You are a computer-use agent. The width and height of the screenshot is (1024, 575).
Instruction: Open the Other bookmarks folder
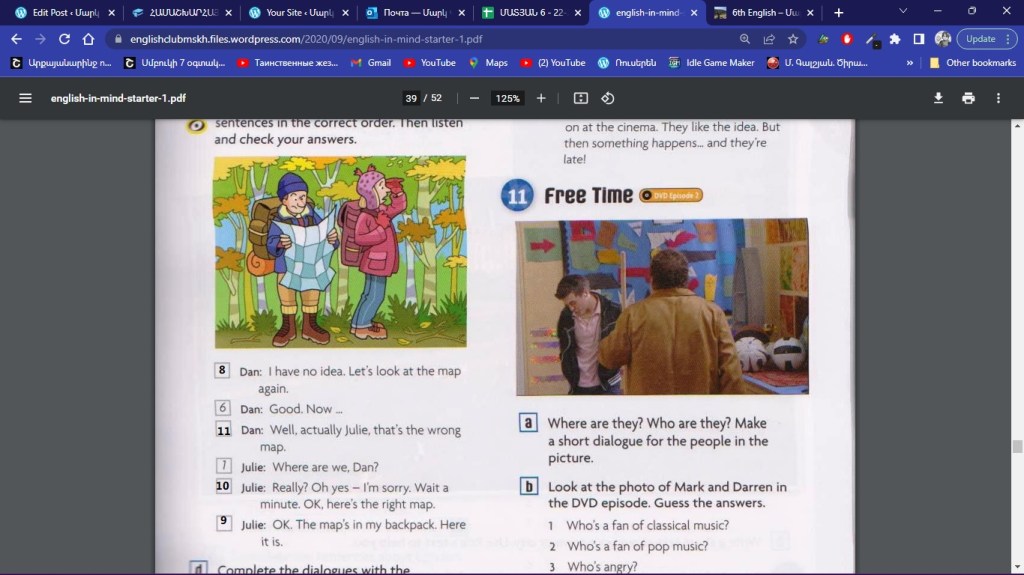coord(970,62)
